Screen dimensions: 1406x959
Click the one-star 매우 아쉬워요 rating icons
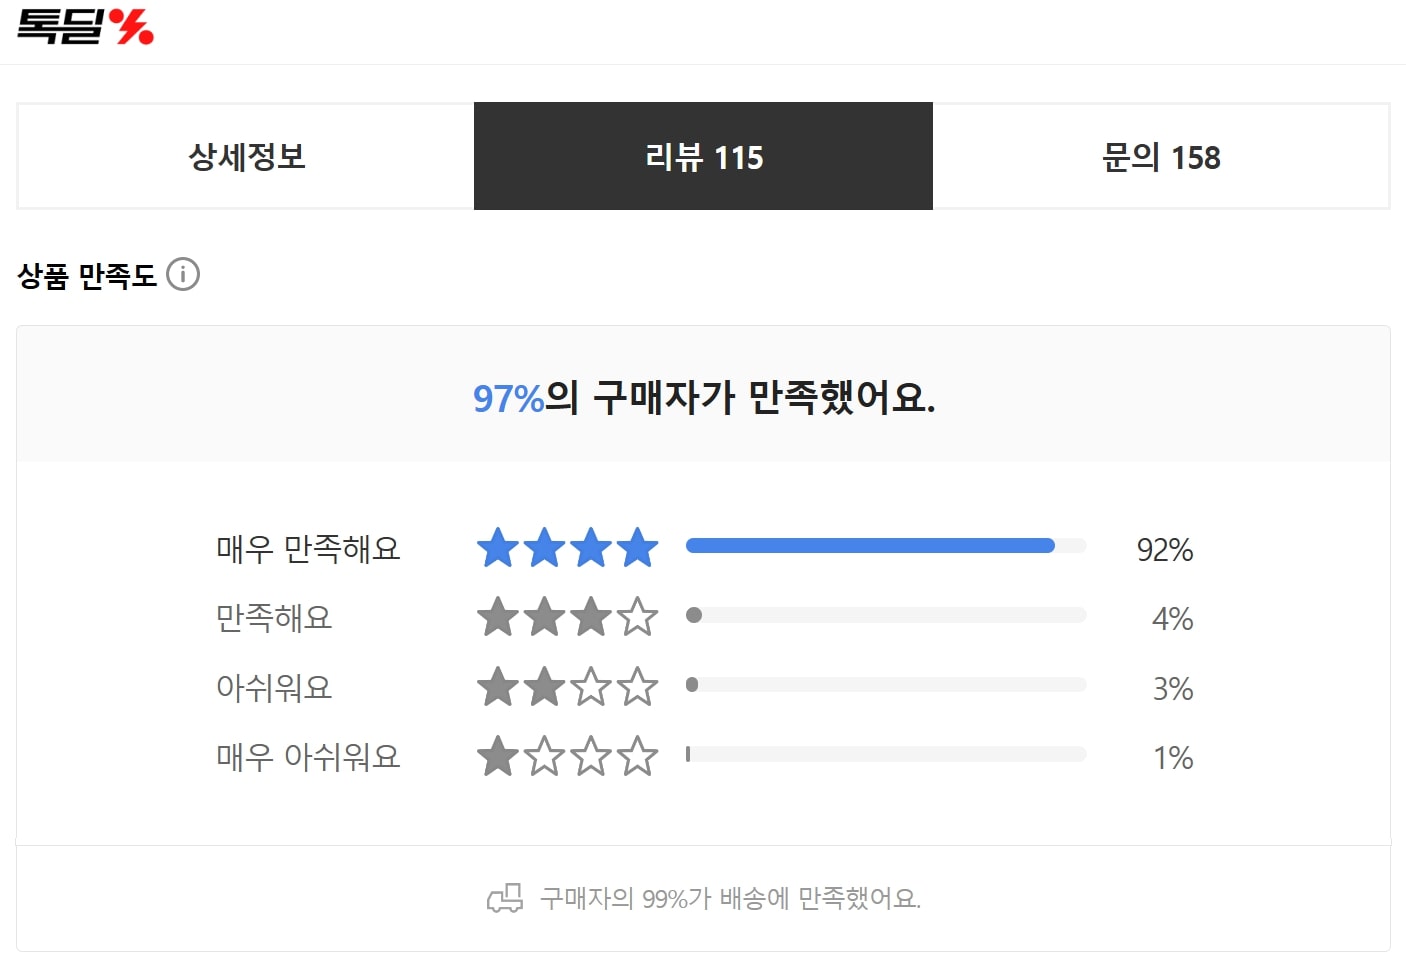pyautogui.click(x=567, y=757)
